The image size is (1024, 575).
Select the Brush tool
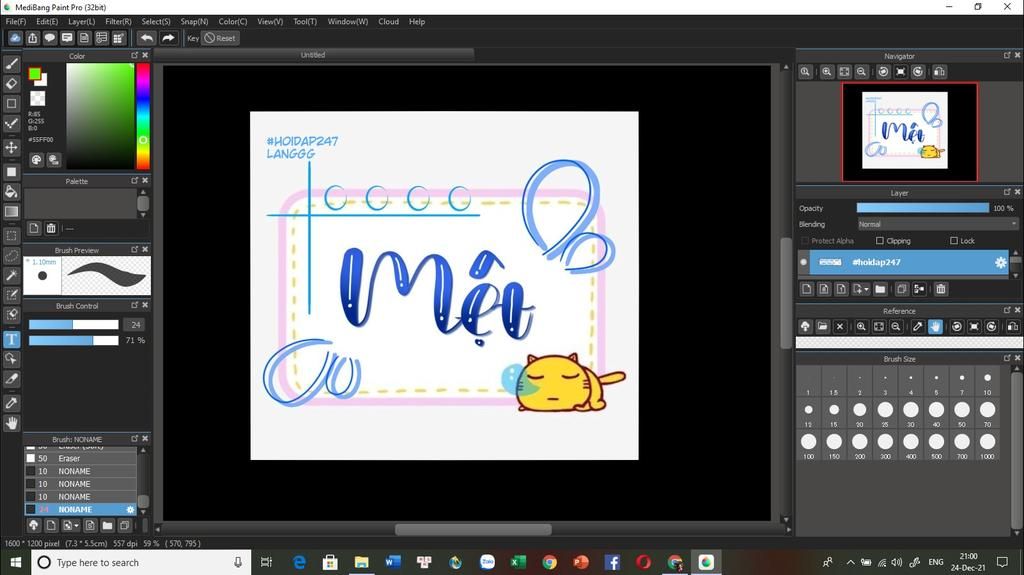pos(11,64)
